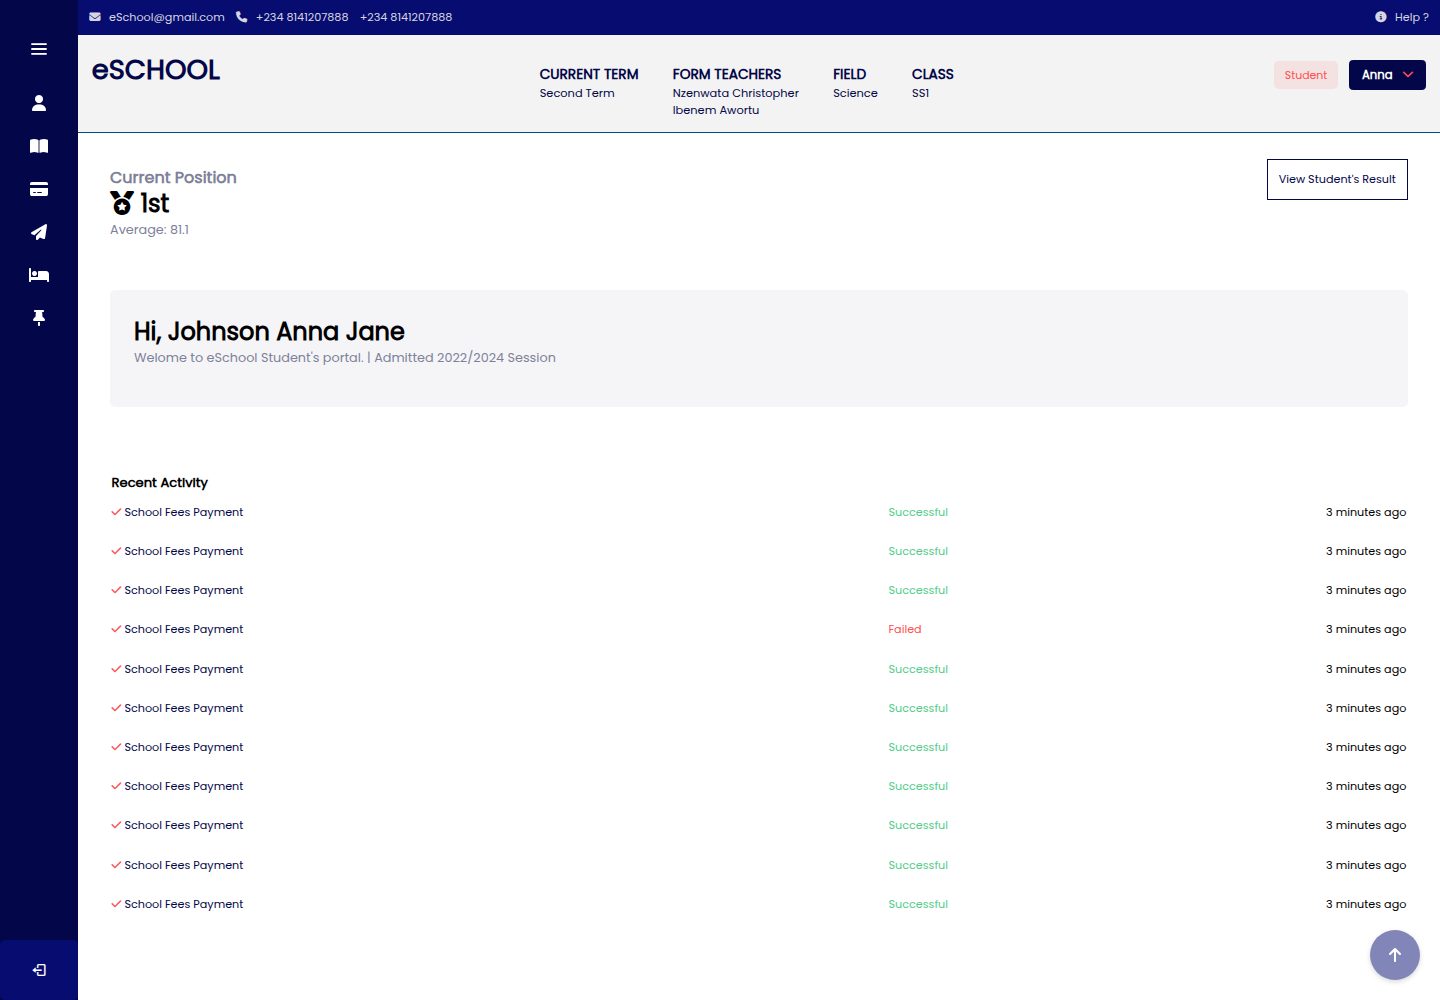Click the phone icon in the top bar

(241, 17)
